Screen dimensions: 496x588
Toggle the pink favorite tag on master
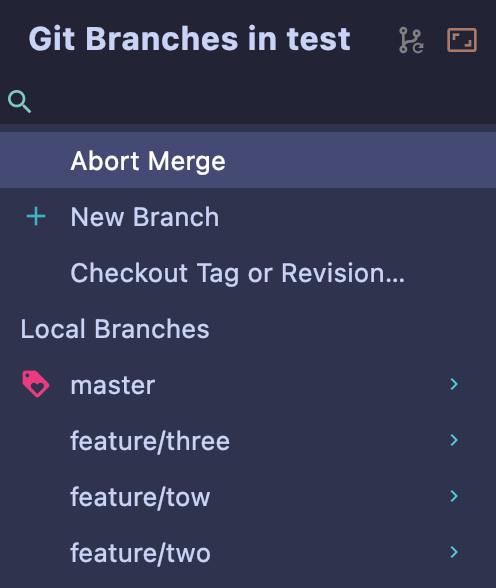coord(36,384)
